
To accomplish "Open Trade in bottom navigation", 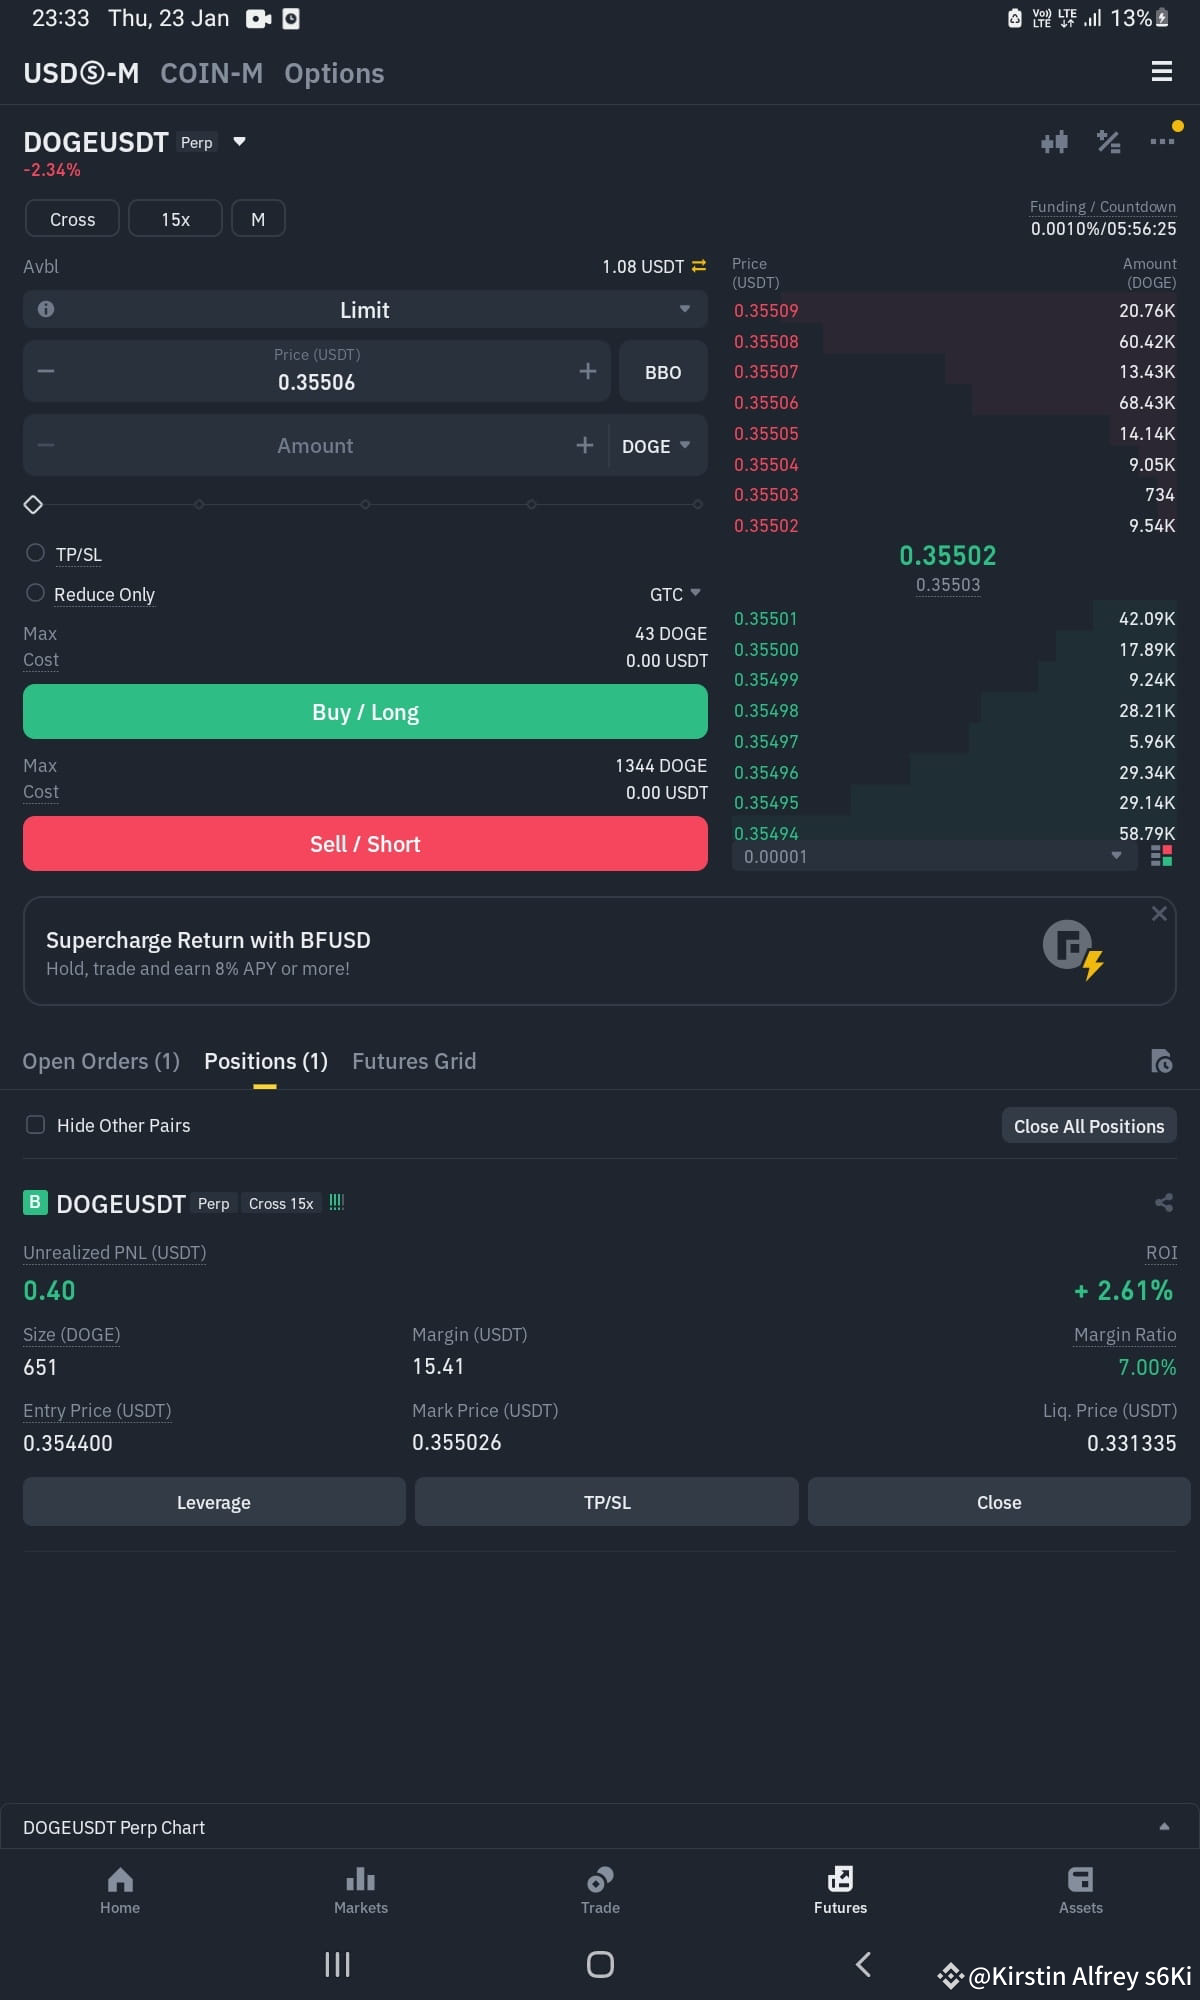I will click(x=600, y=1891).
